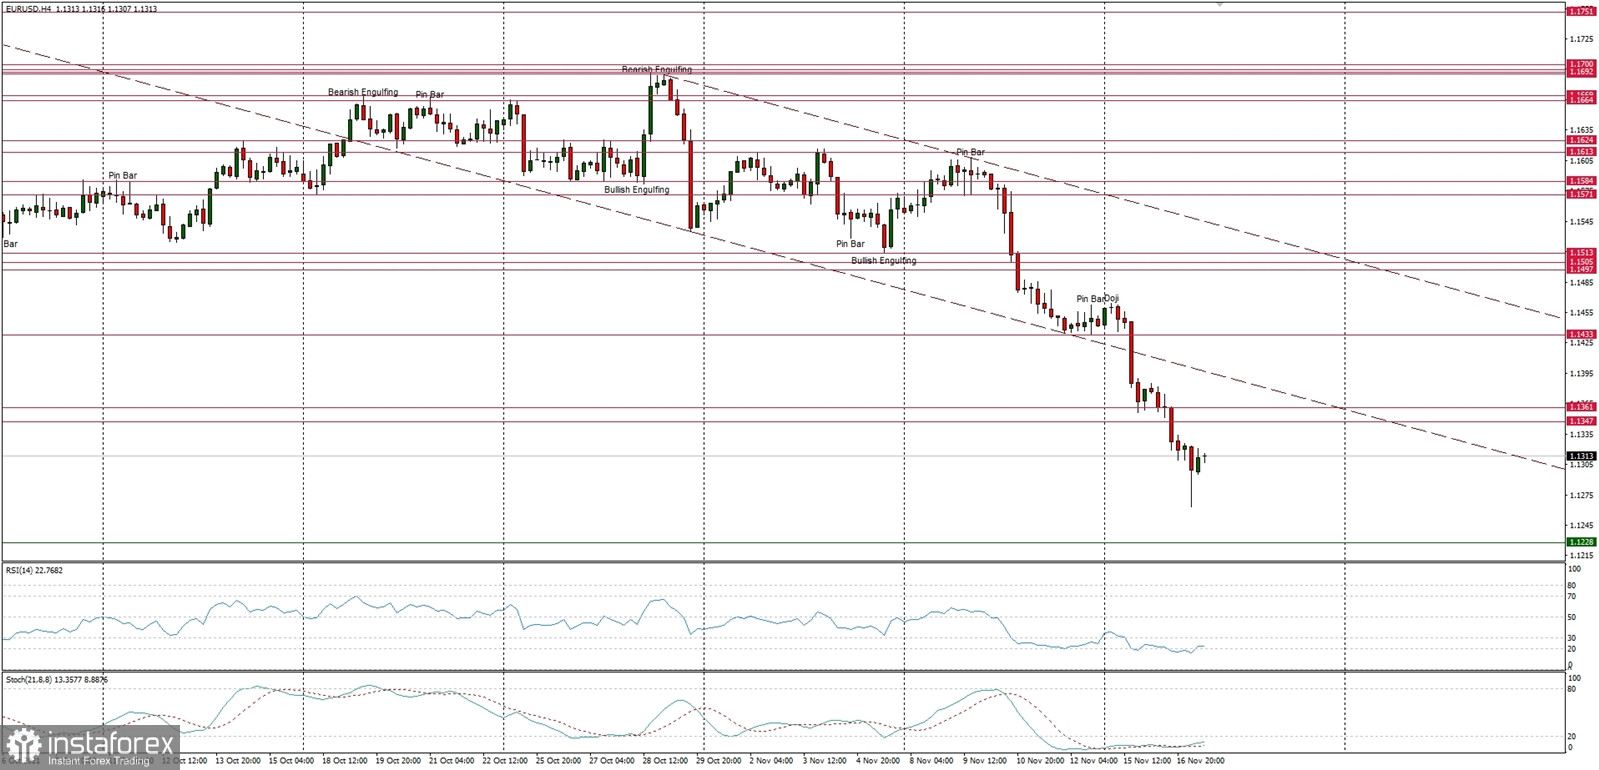Viewport: 1599px width, 770px height.
Task: Click the Bearish Engulfing label at chart high
Action: [657, 70]
